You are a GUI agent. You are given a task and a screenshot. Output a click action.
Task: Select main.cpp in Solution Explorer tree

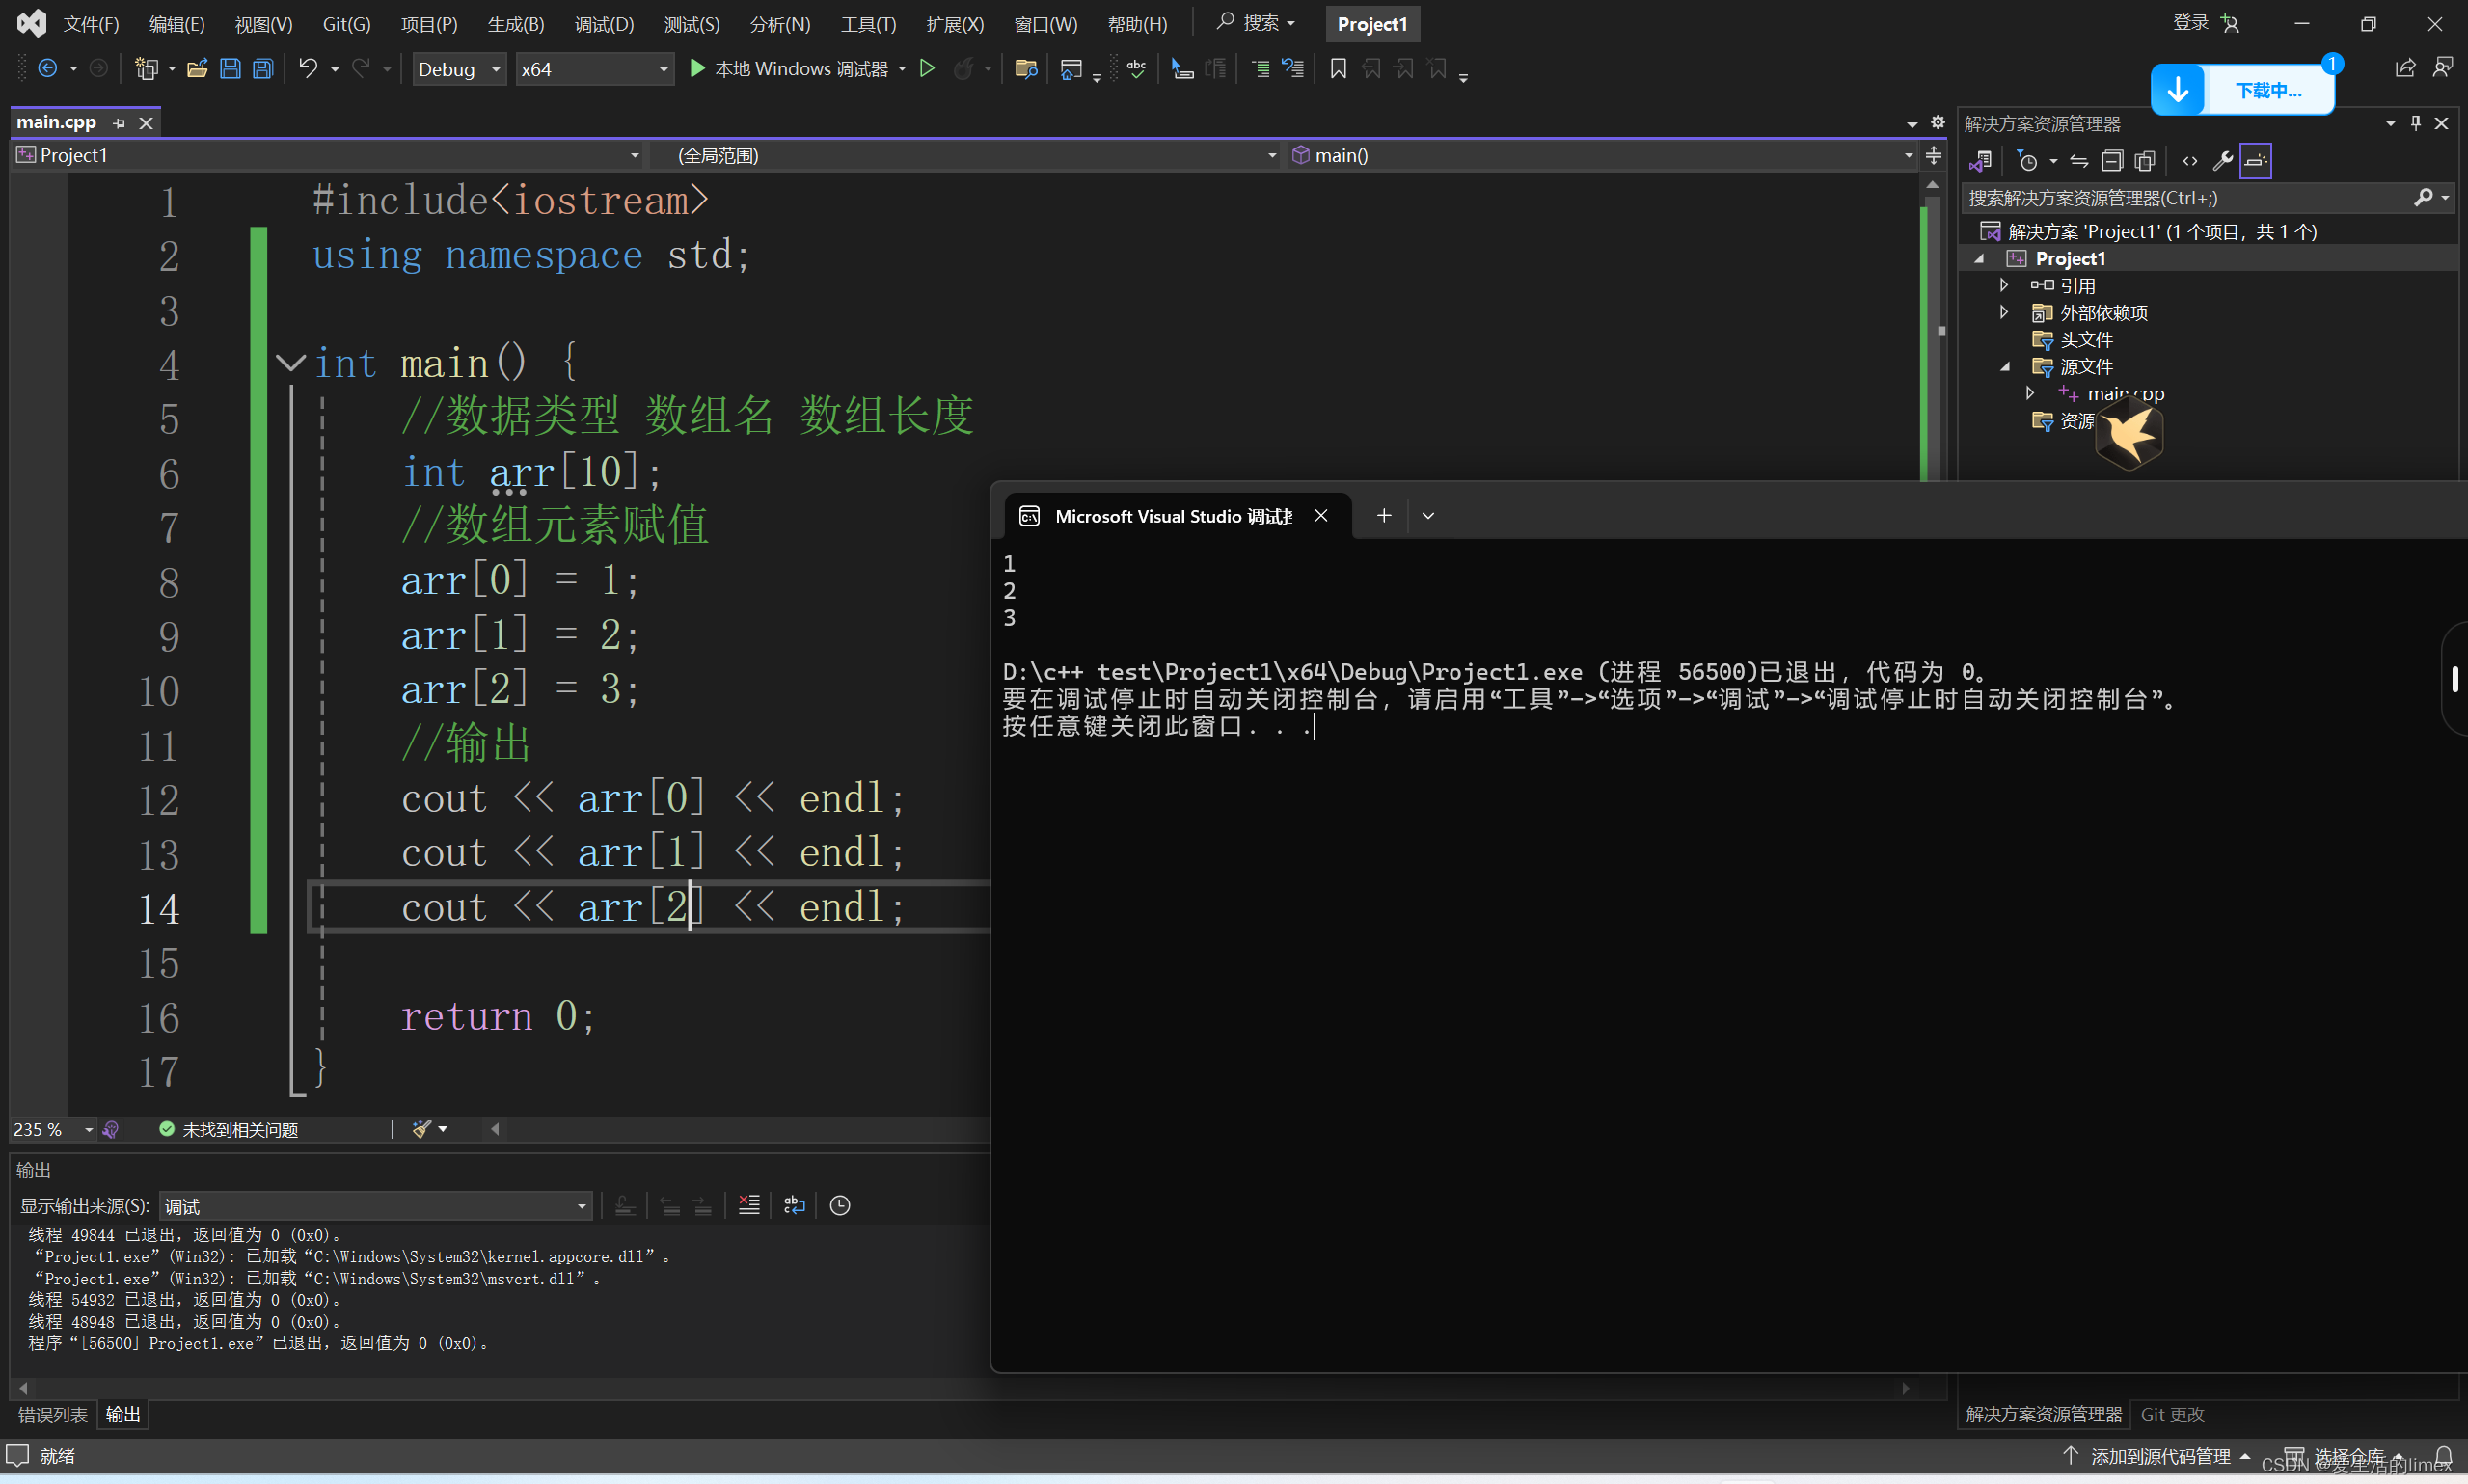pyautogui.click(x=2124, y=394)
